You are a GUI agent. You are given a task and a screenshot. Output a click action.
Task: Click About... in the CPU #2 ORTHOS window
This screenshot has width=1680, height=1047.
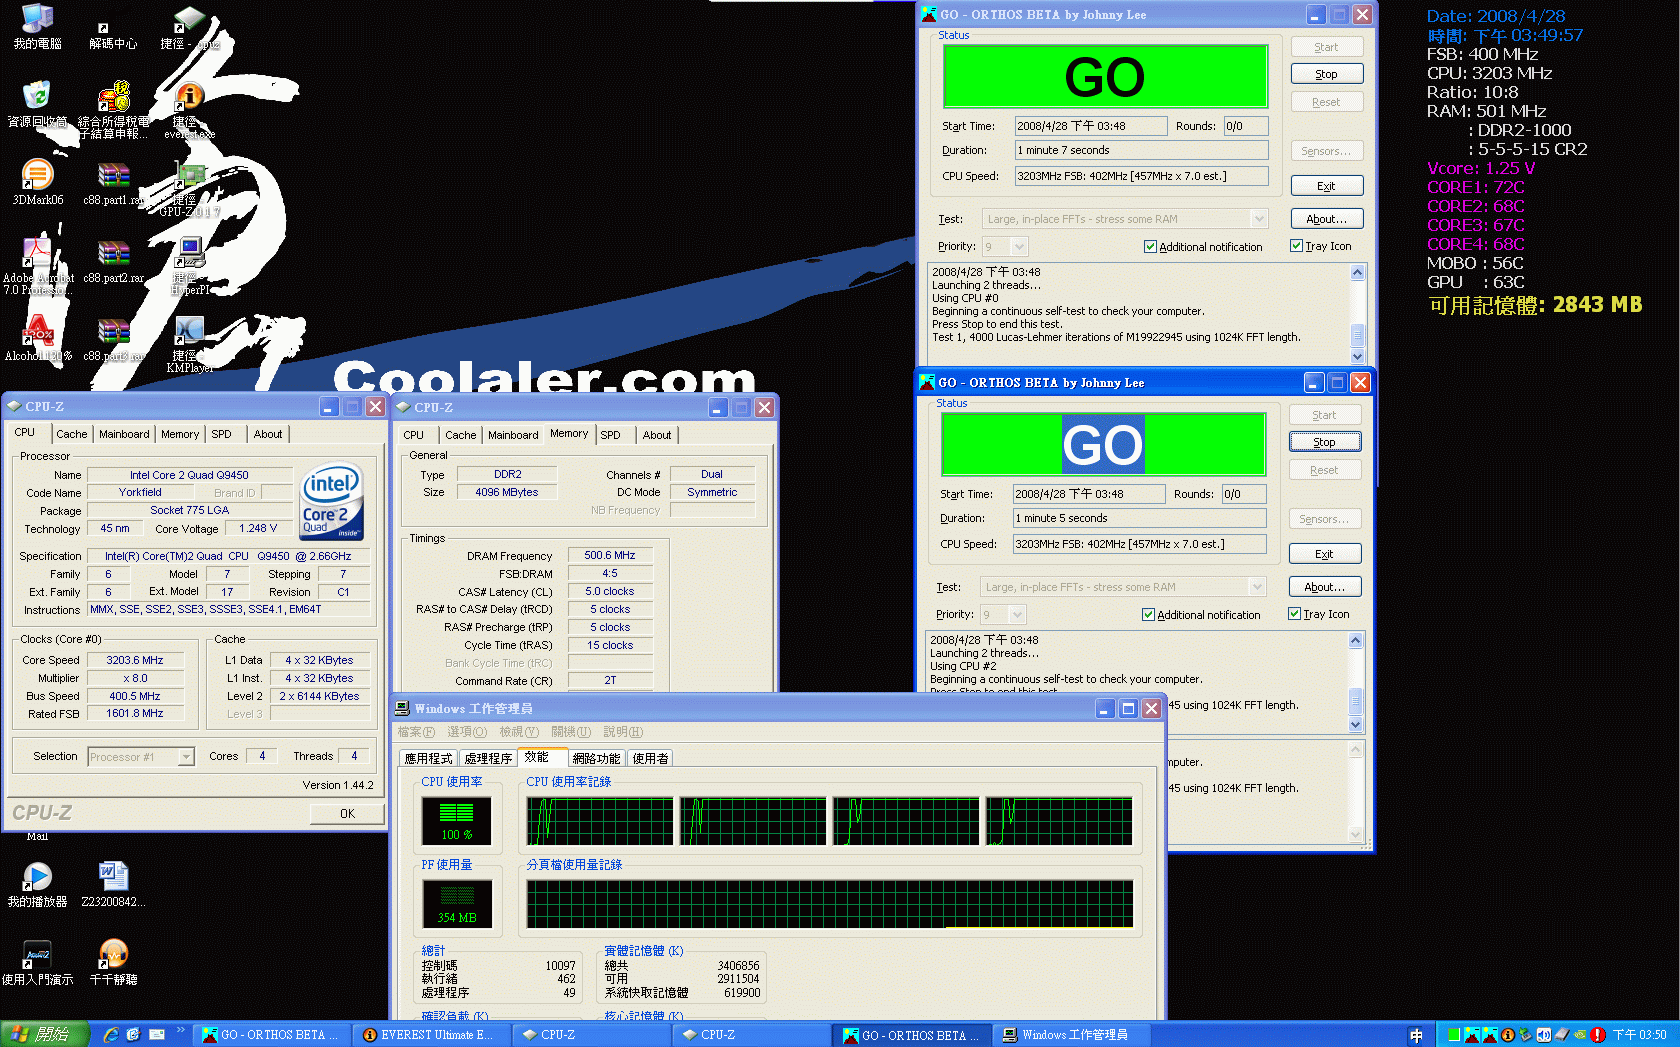point(1324,587)
